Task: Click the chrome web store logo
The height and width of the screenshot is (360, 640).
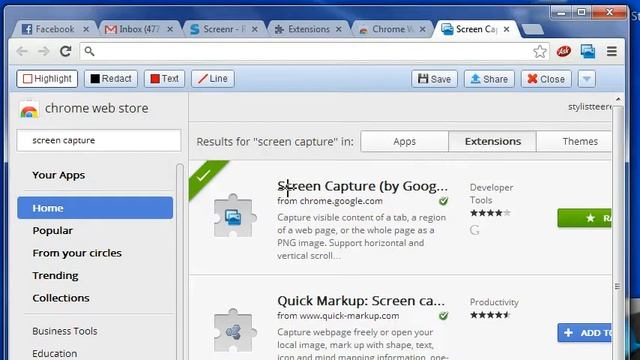Action: tap(29, 110)
